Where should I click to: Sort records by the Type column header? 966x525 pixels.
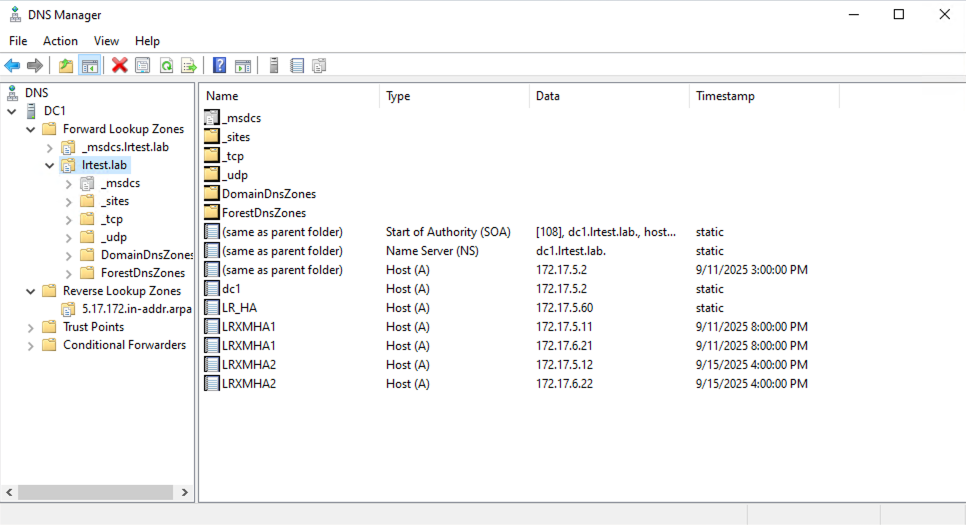(454, 96)
